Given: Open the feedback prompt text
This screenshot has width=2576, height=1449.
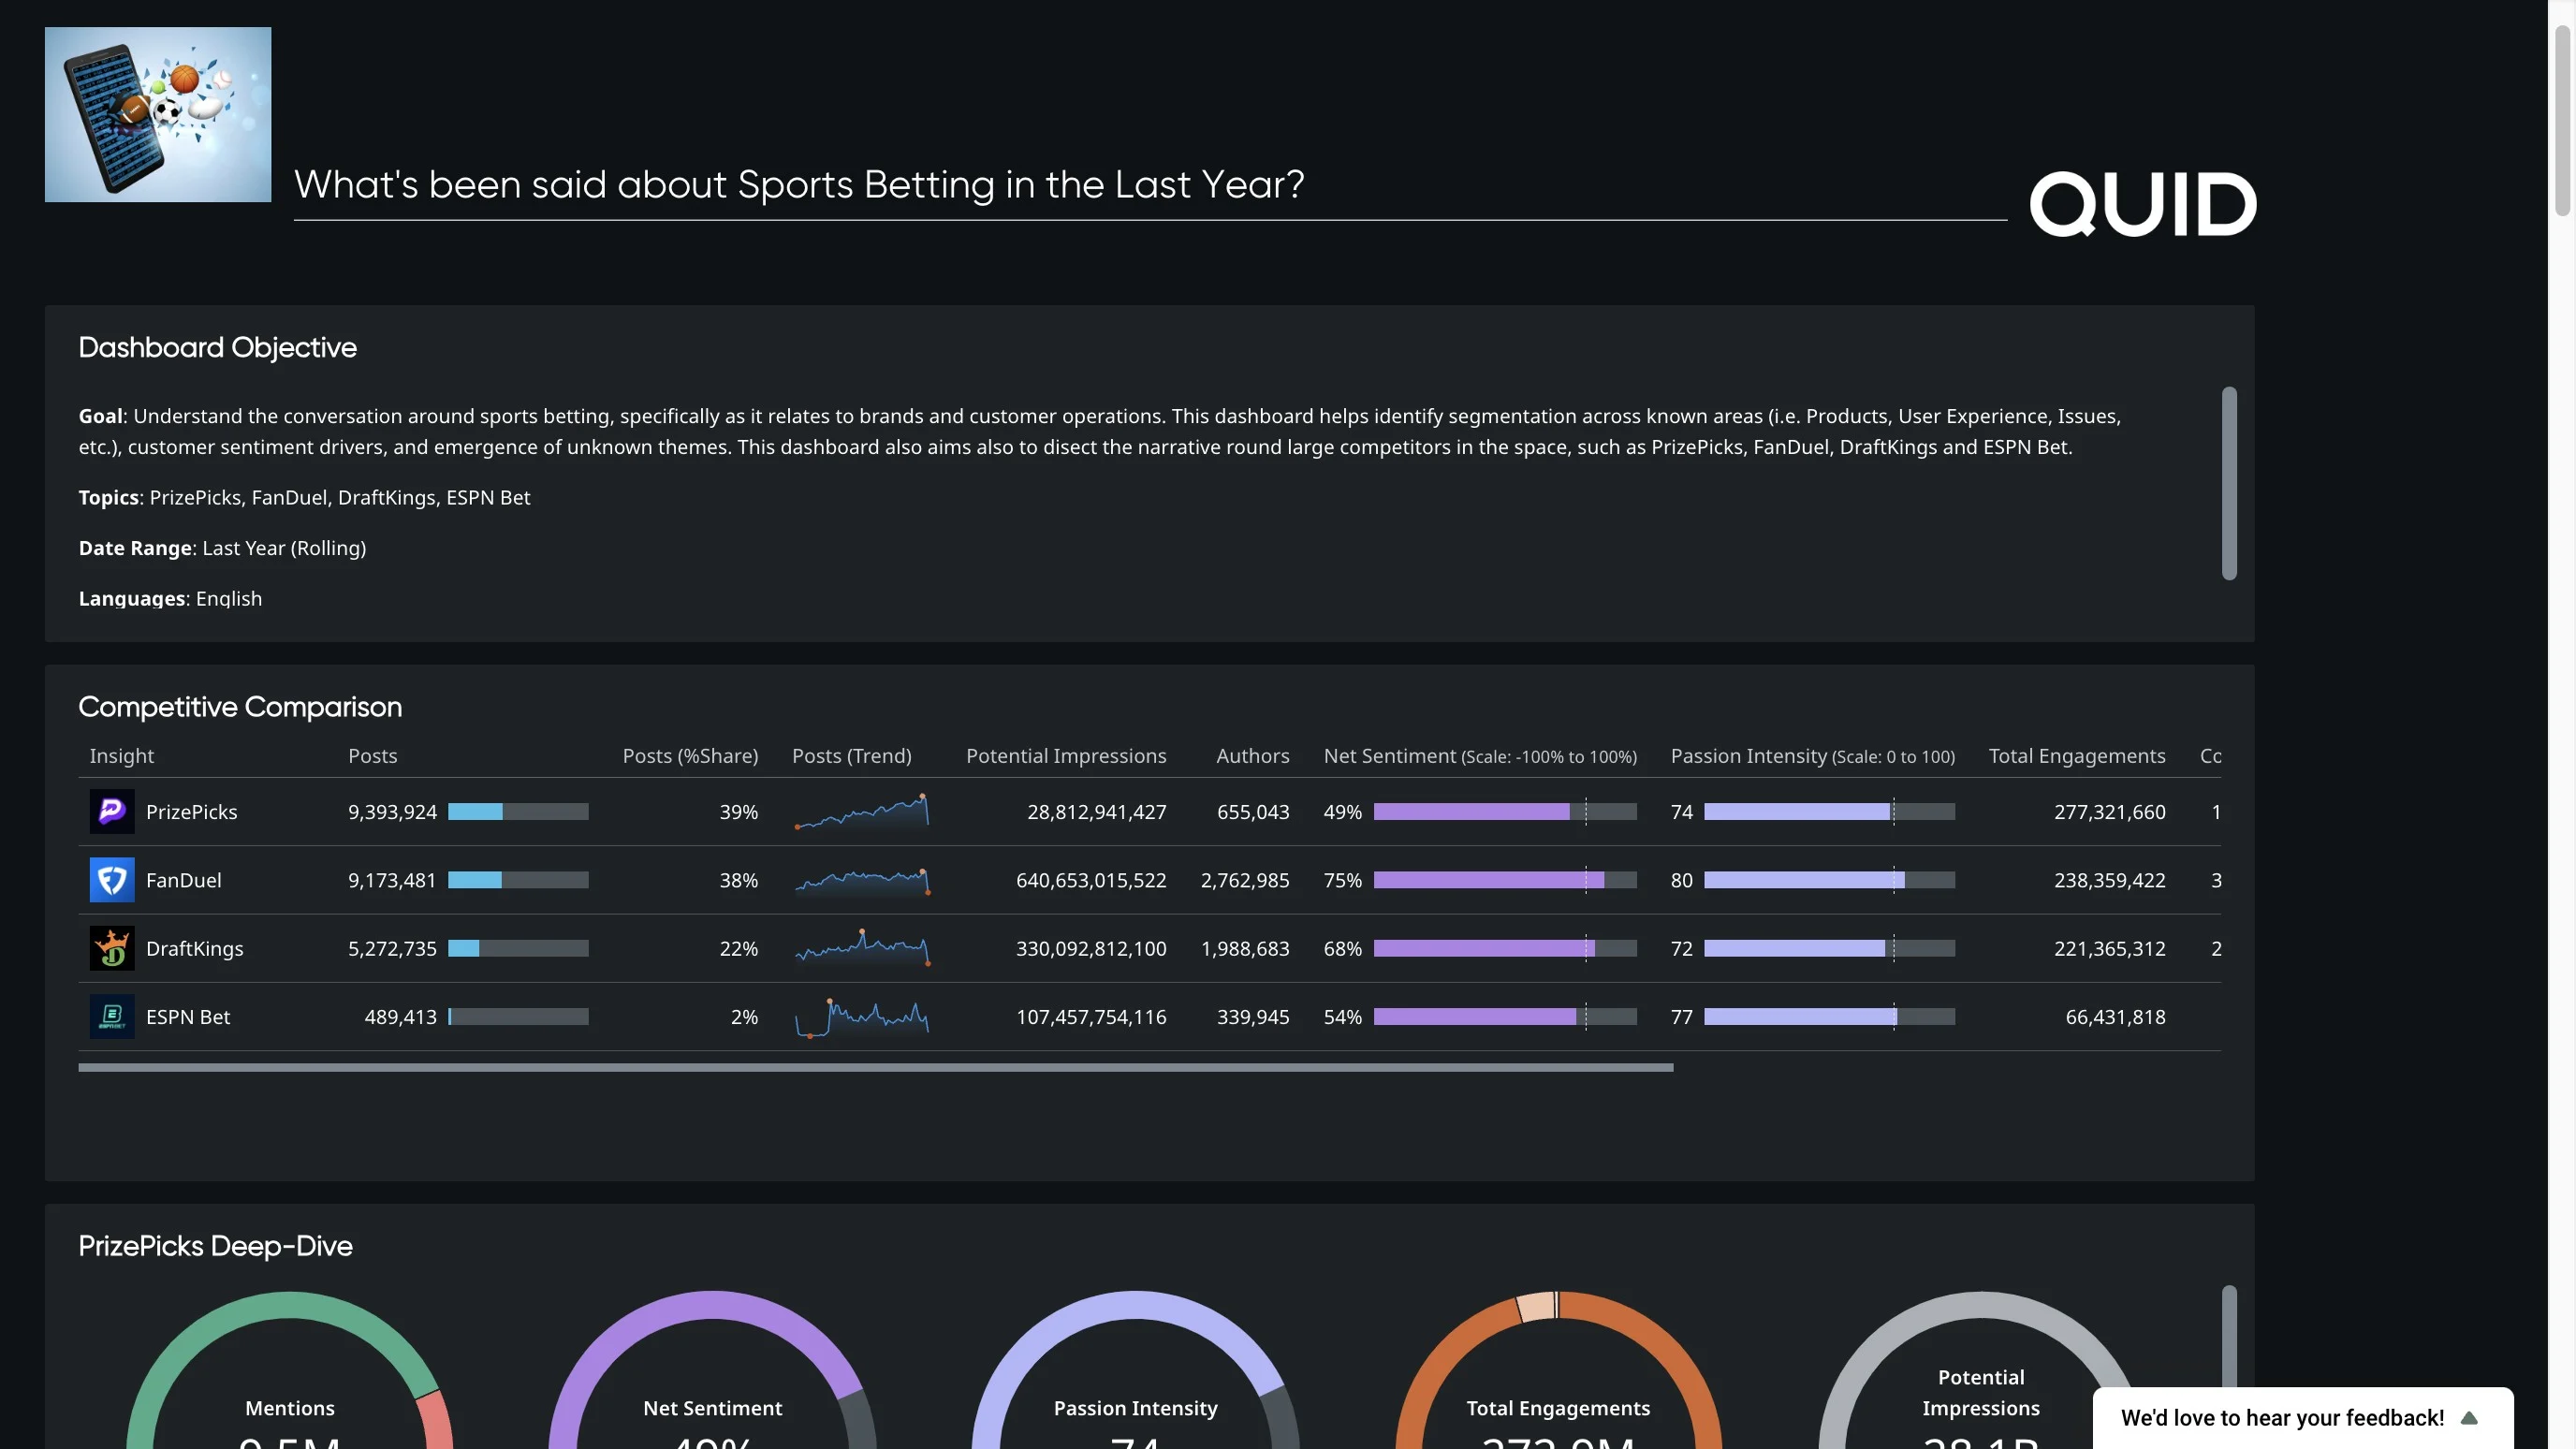Looking at the screenshot, I should point(2282,1418).
